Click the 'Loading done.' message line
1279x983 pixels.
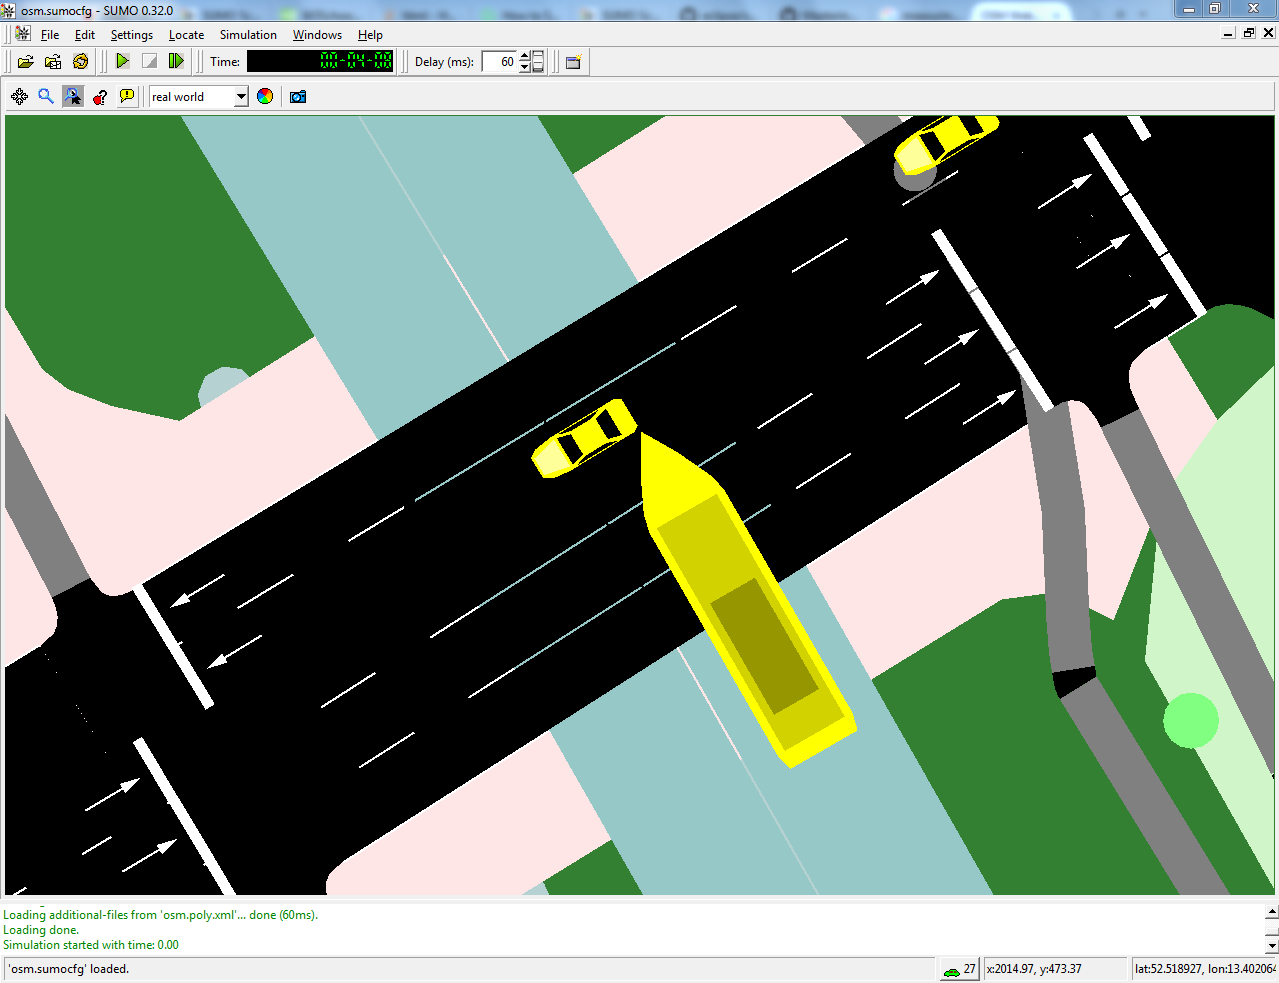pyautogui.click(x=41, y=930)
